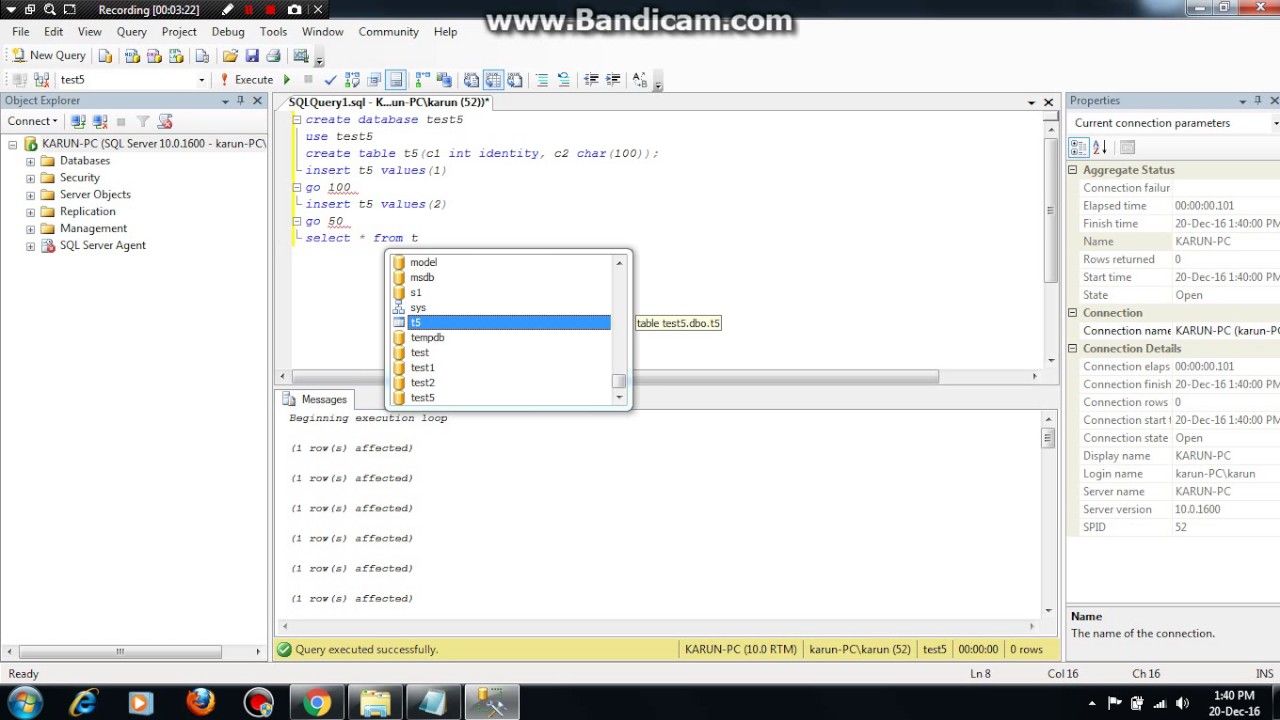
Task: Toggle IntelliSense Enabled
Action: pos(396,80)
